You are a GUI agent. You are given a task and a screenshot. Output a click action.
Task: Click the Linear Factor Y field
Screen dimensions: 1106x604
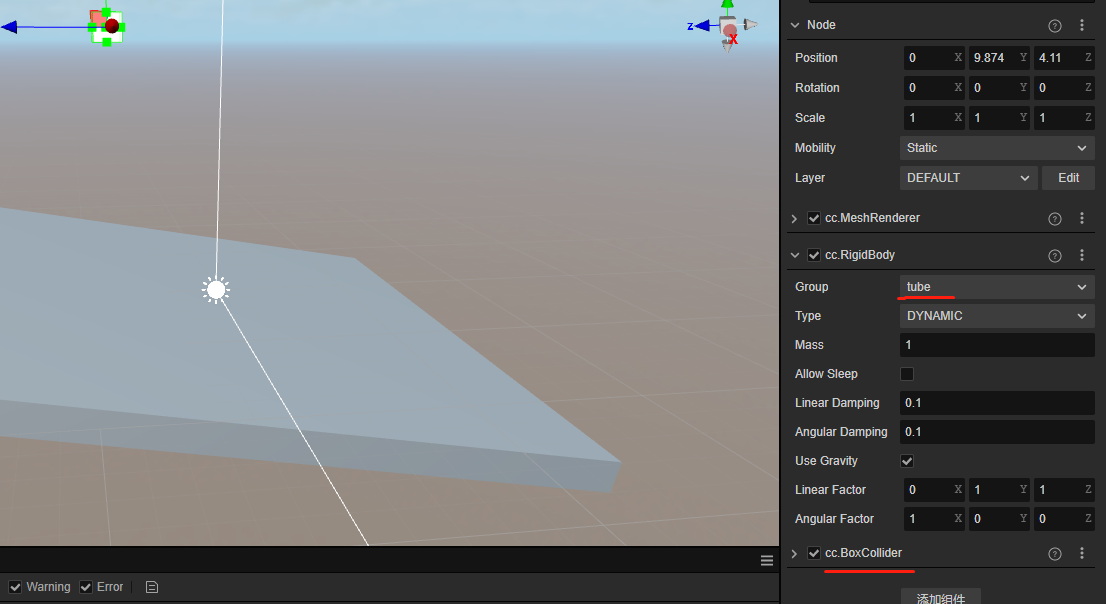[999, 490]
